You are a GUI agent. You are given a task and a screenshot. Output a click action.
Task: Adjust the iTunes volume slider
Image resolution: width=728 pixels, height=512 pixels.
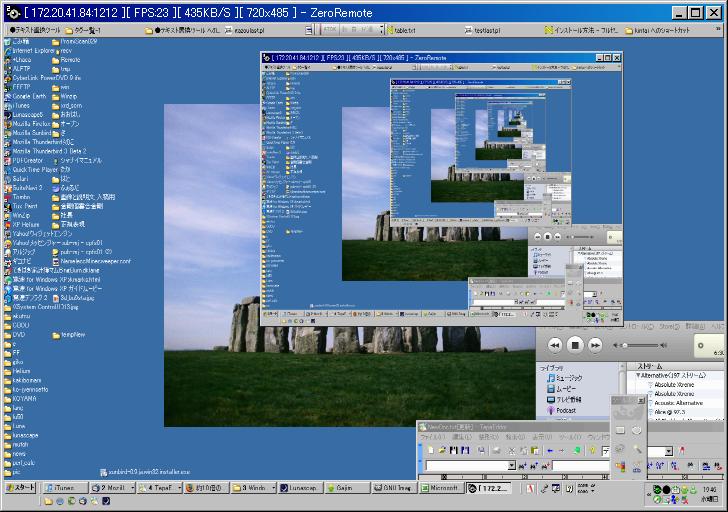(641, 345)
